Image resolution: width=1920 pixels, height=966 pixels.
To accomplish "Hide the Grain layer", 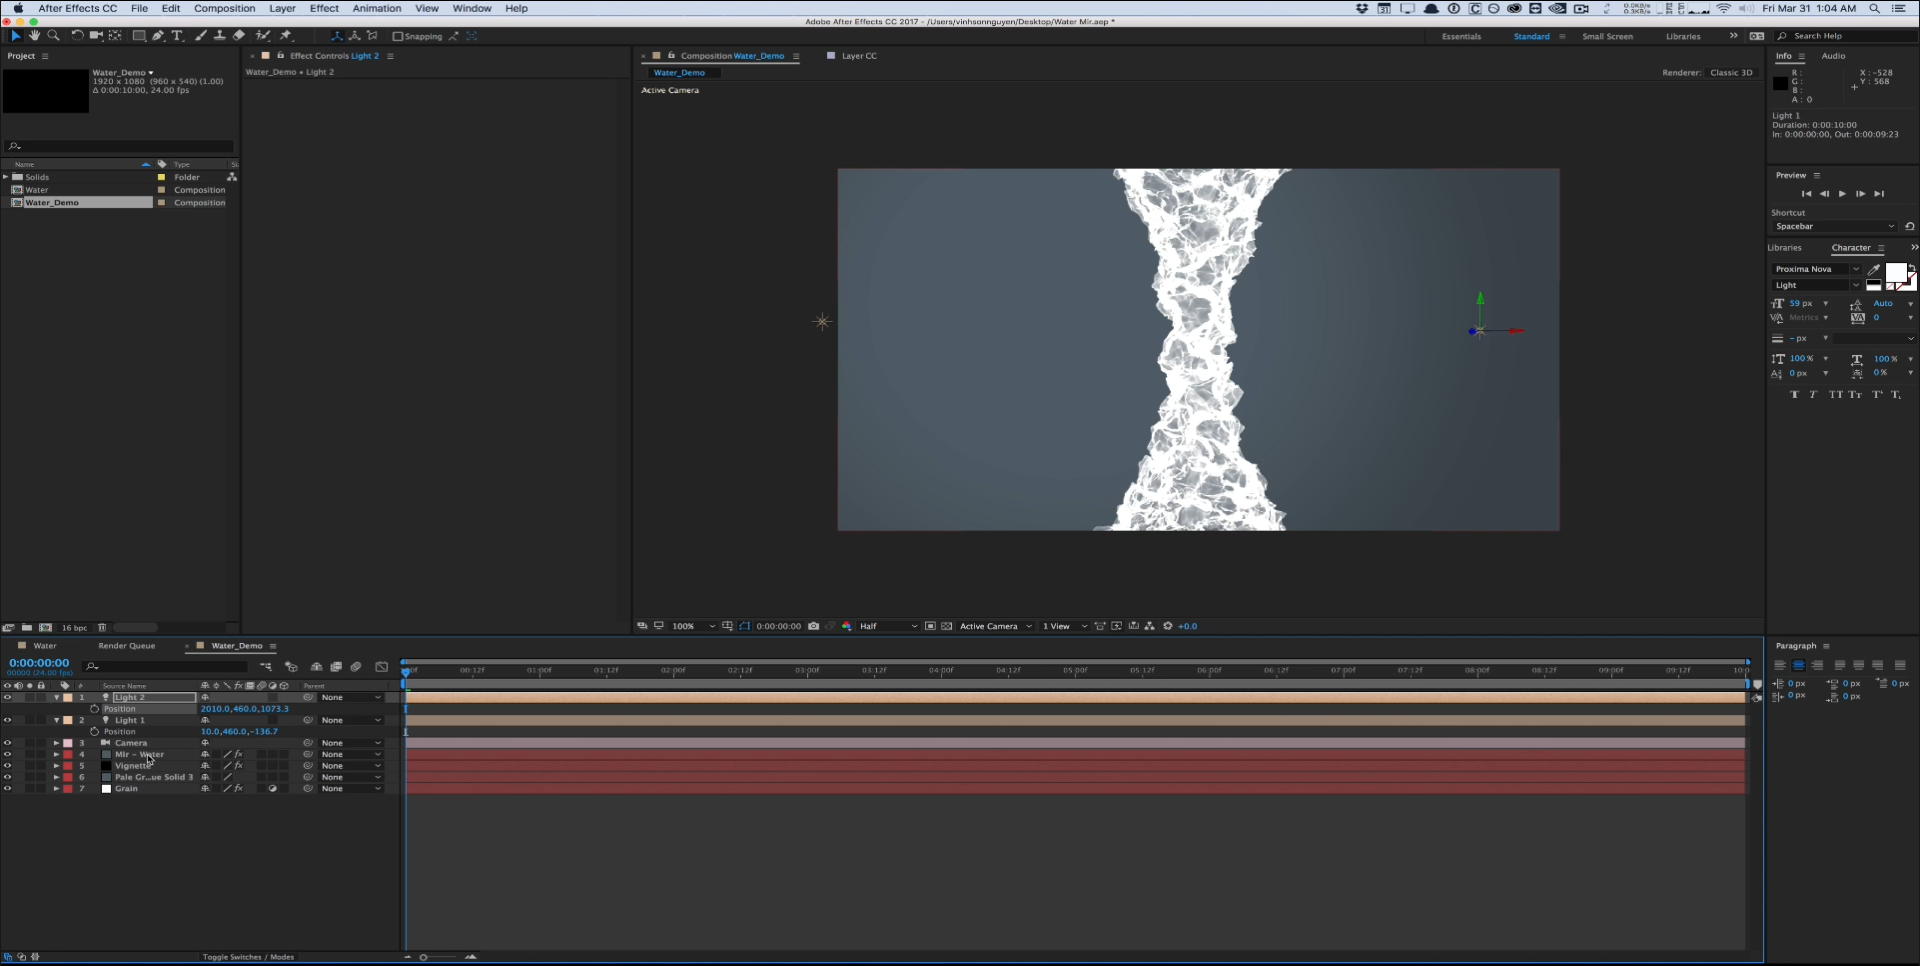I will [x=7, y=789].
